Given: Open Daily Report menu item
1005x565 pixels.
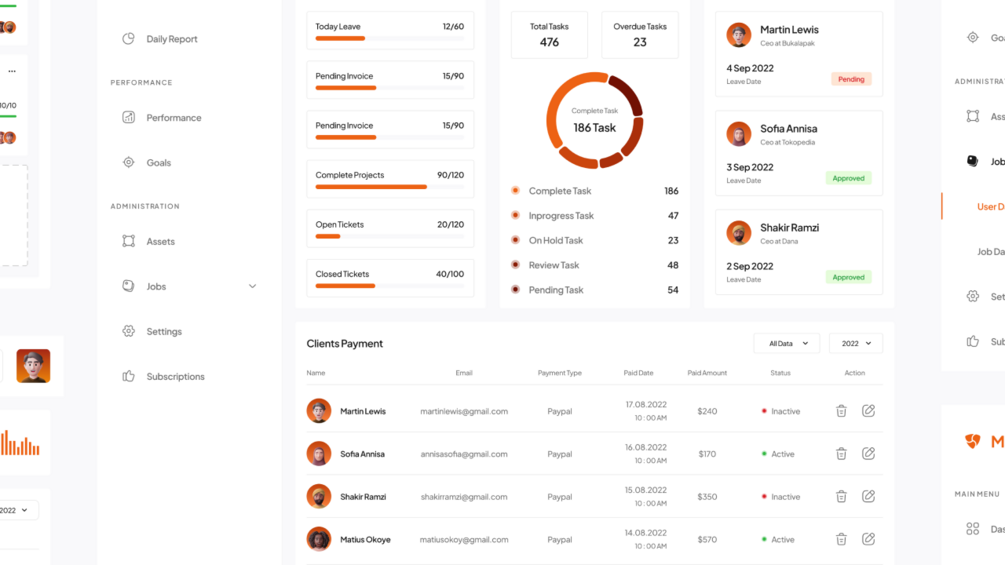Looking at the screenshot, I should coord(172,39).
